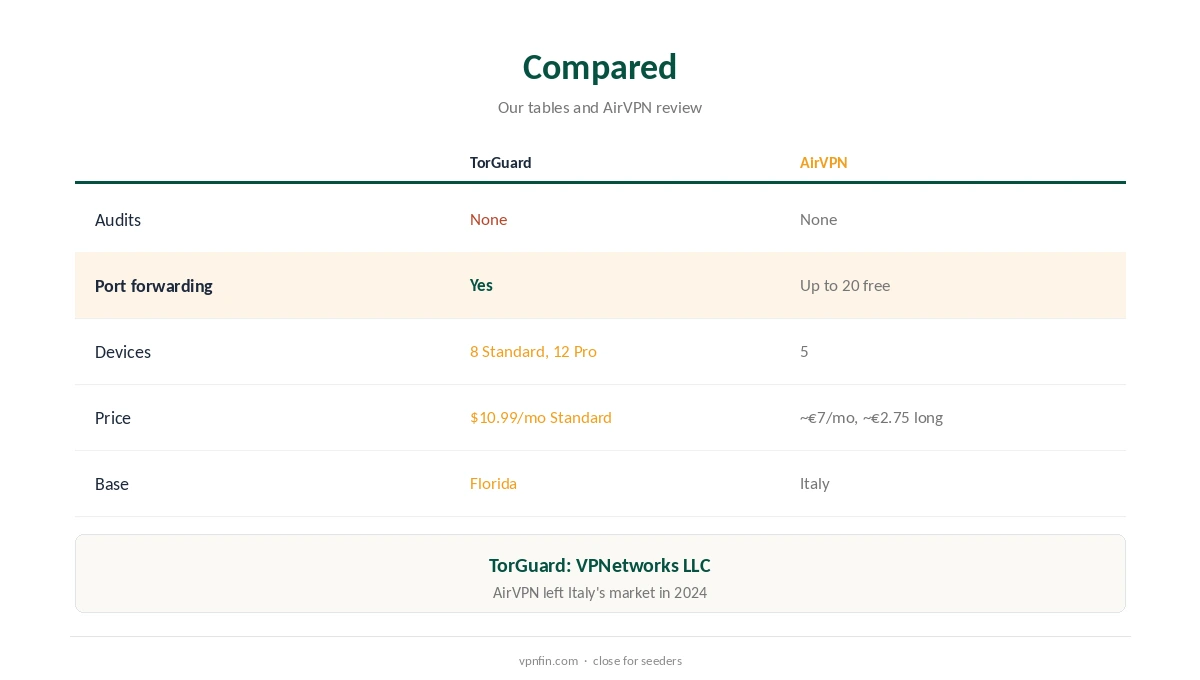Click the 'vpnfin.com' footer text
Screen dimensions: 1200x680
[549, 661]
